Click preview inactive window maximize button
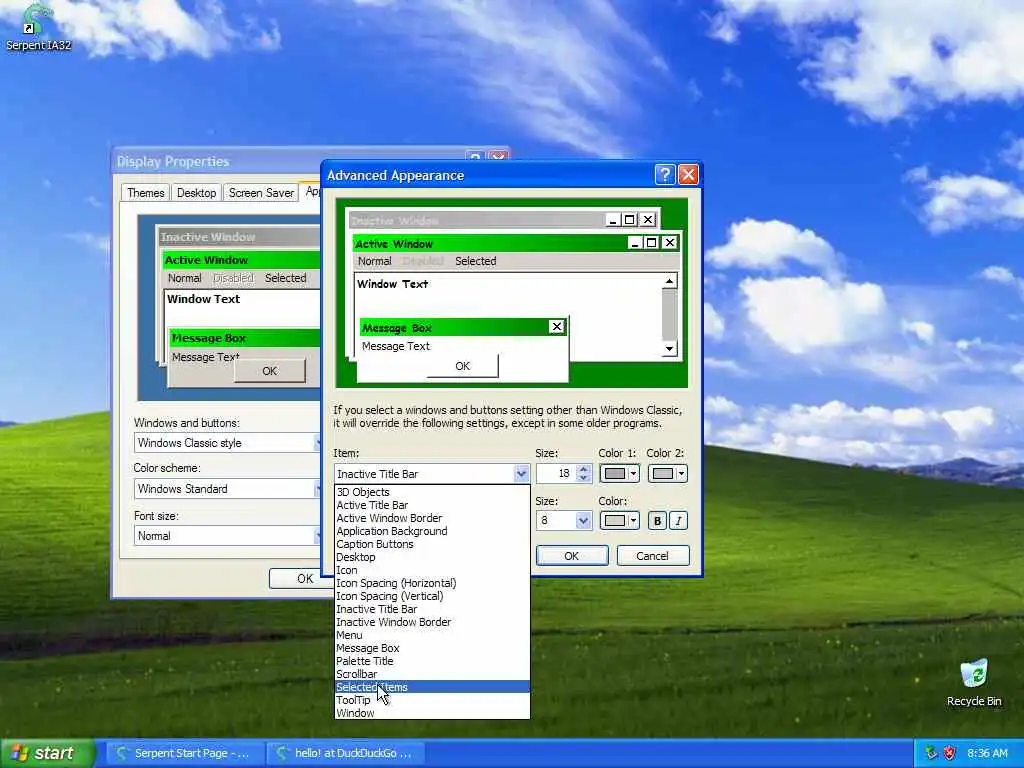Screen dimensions: 1024x768 point(629,220)
